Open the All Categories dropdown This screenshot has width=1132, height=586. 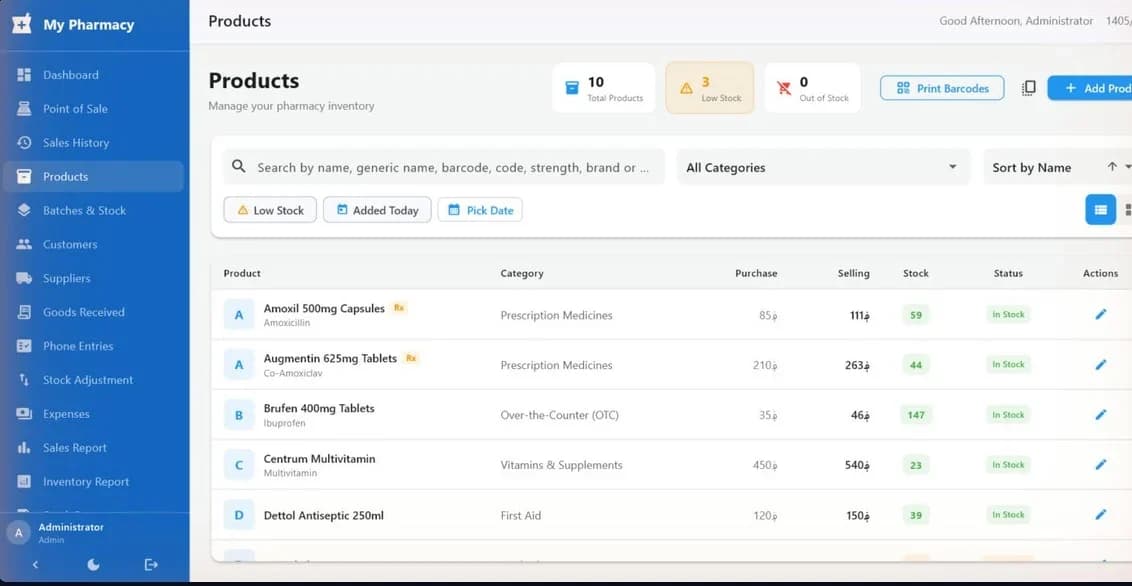coord(823,167)
